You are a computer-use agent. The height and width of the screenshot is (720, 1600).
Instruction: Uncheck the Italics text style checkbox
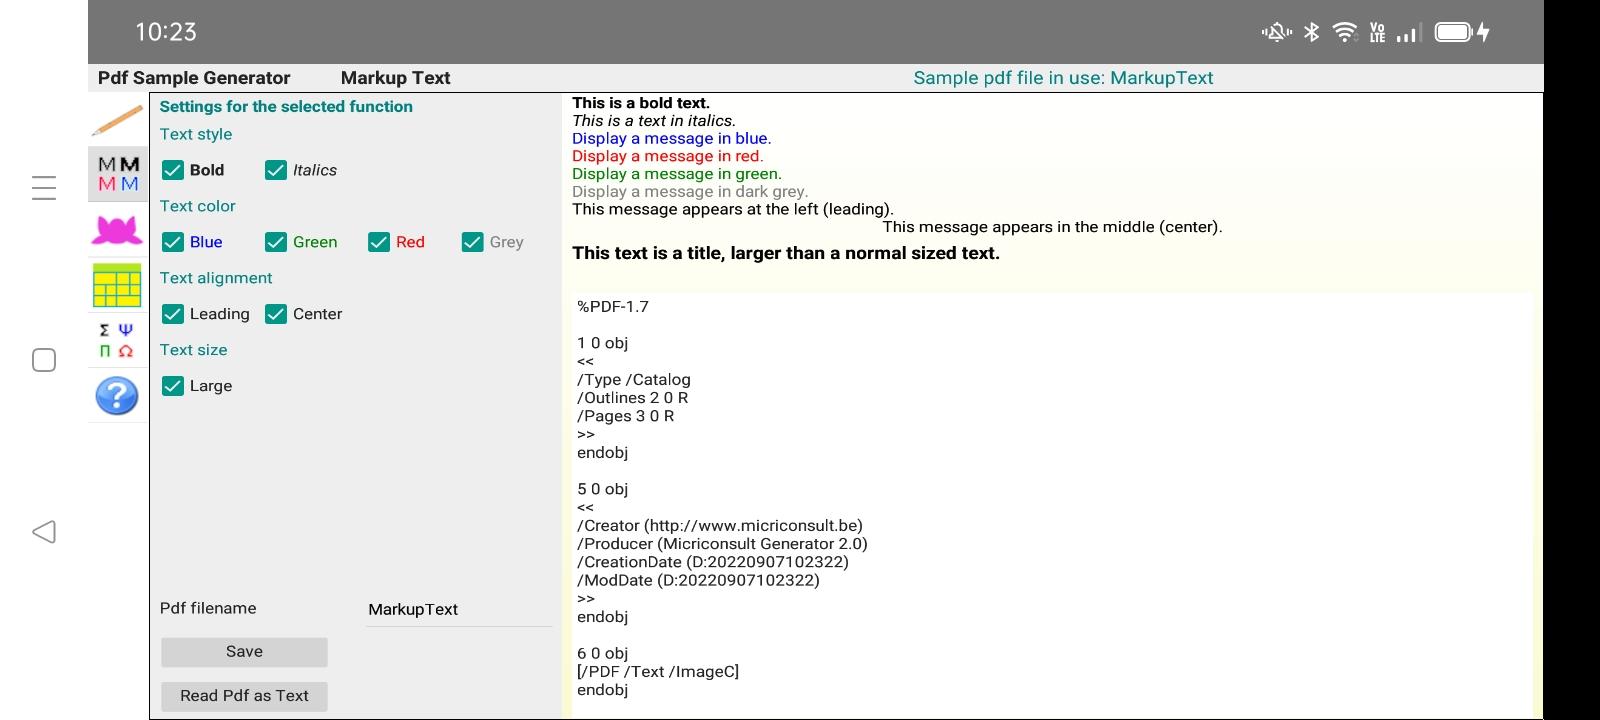tap(276, 170)
